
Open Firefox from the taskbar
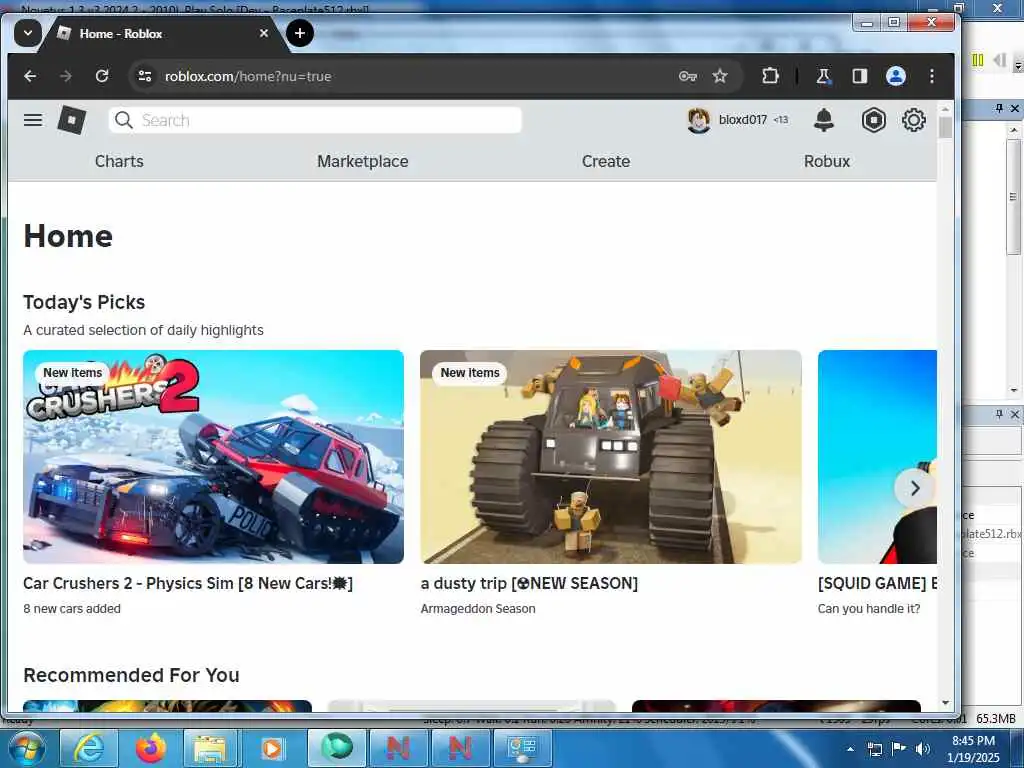[x=150, y=748]
